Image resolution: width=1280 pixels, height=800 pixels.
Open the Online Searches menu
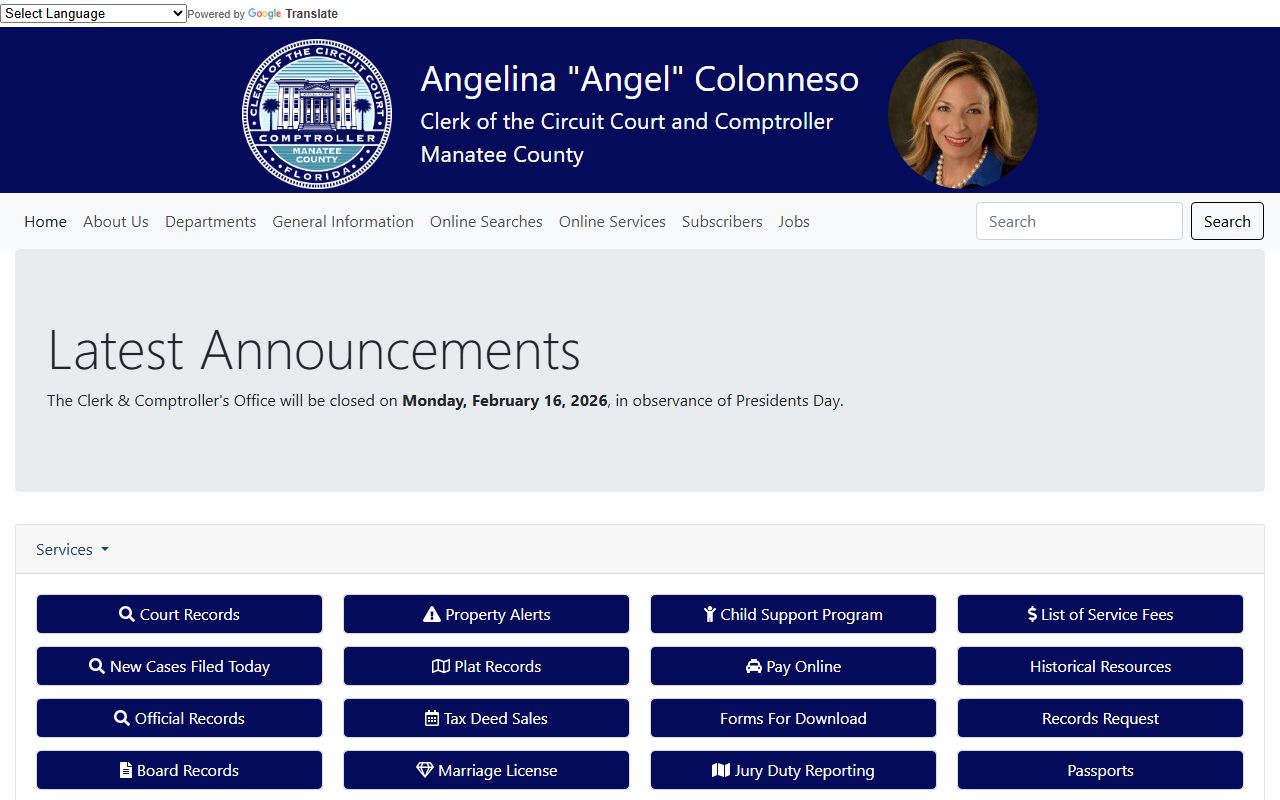tap(486, 221)
